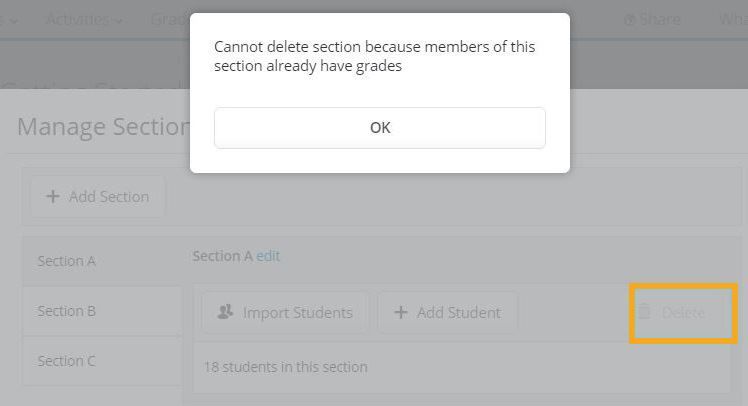Click the '18 students in this section' text

coord(285,367)
